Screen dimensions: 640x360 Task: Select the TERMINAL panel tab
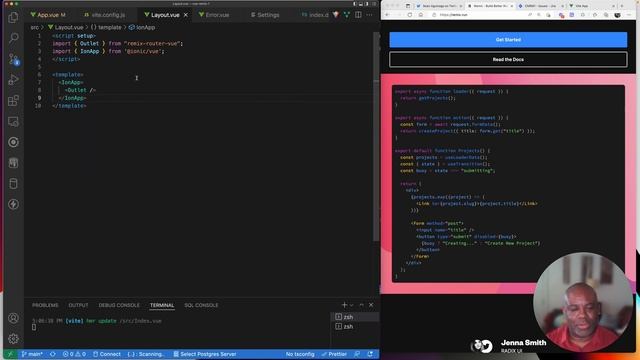coord(162,305)
